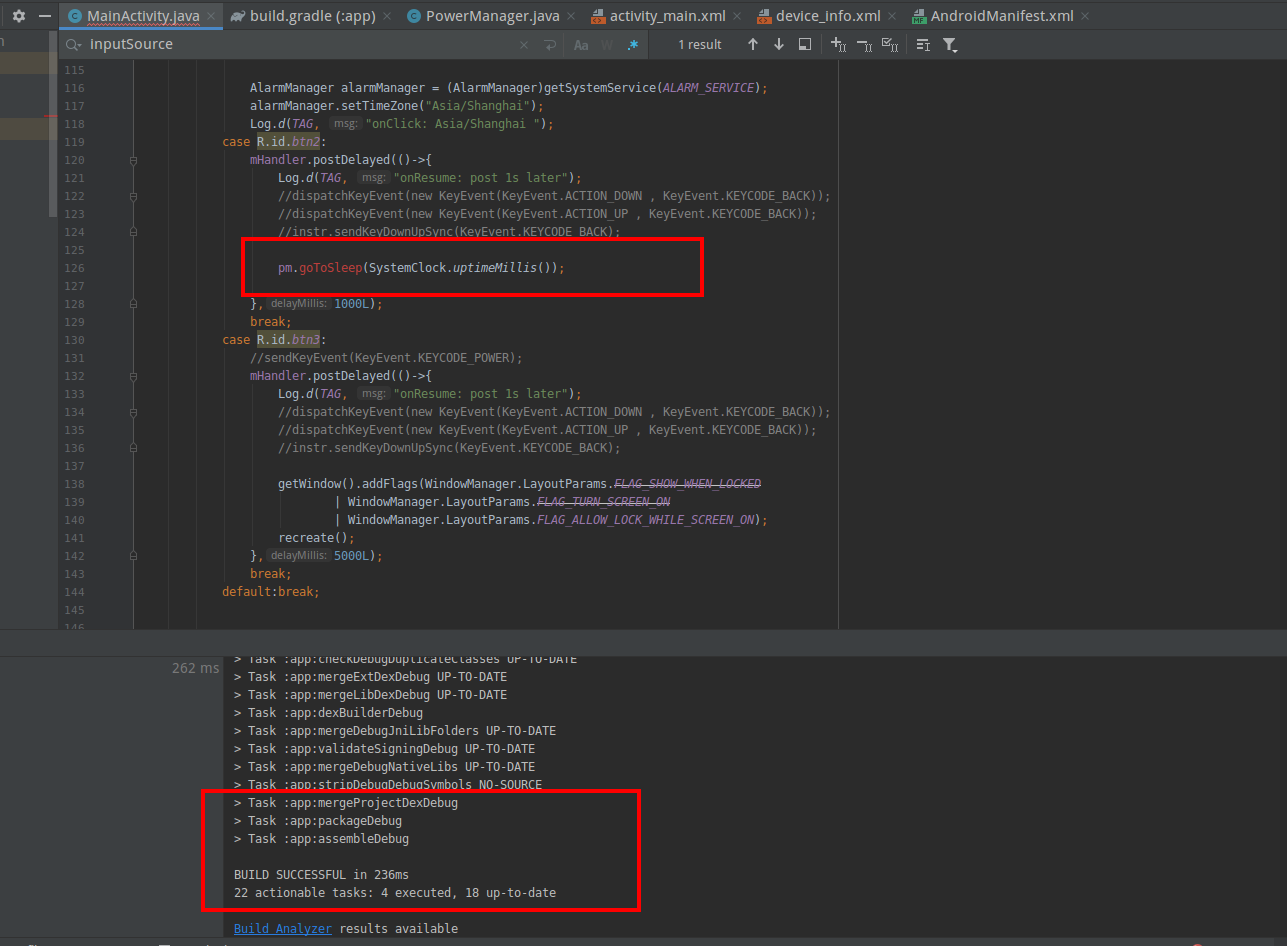
Task: Close the device_info.xml tab
Action: (x=893, y=16)
